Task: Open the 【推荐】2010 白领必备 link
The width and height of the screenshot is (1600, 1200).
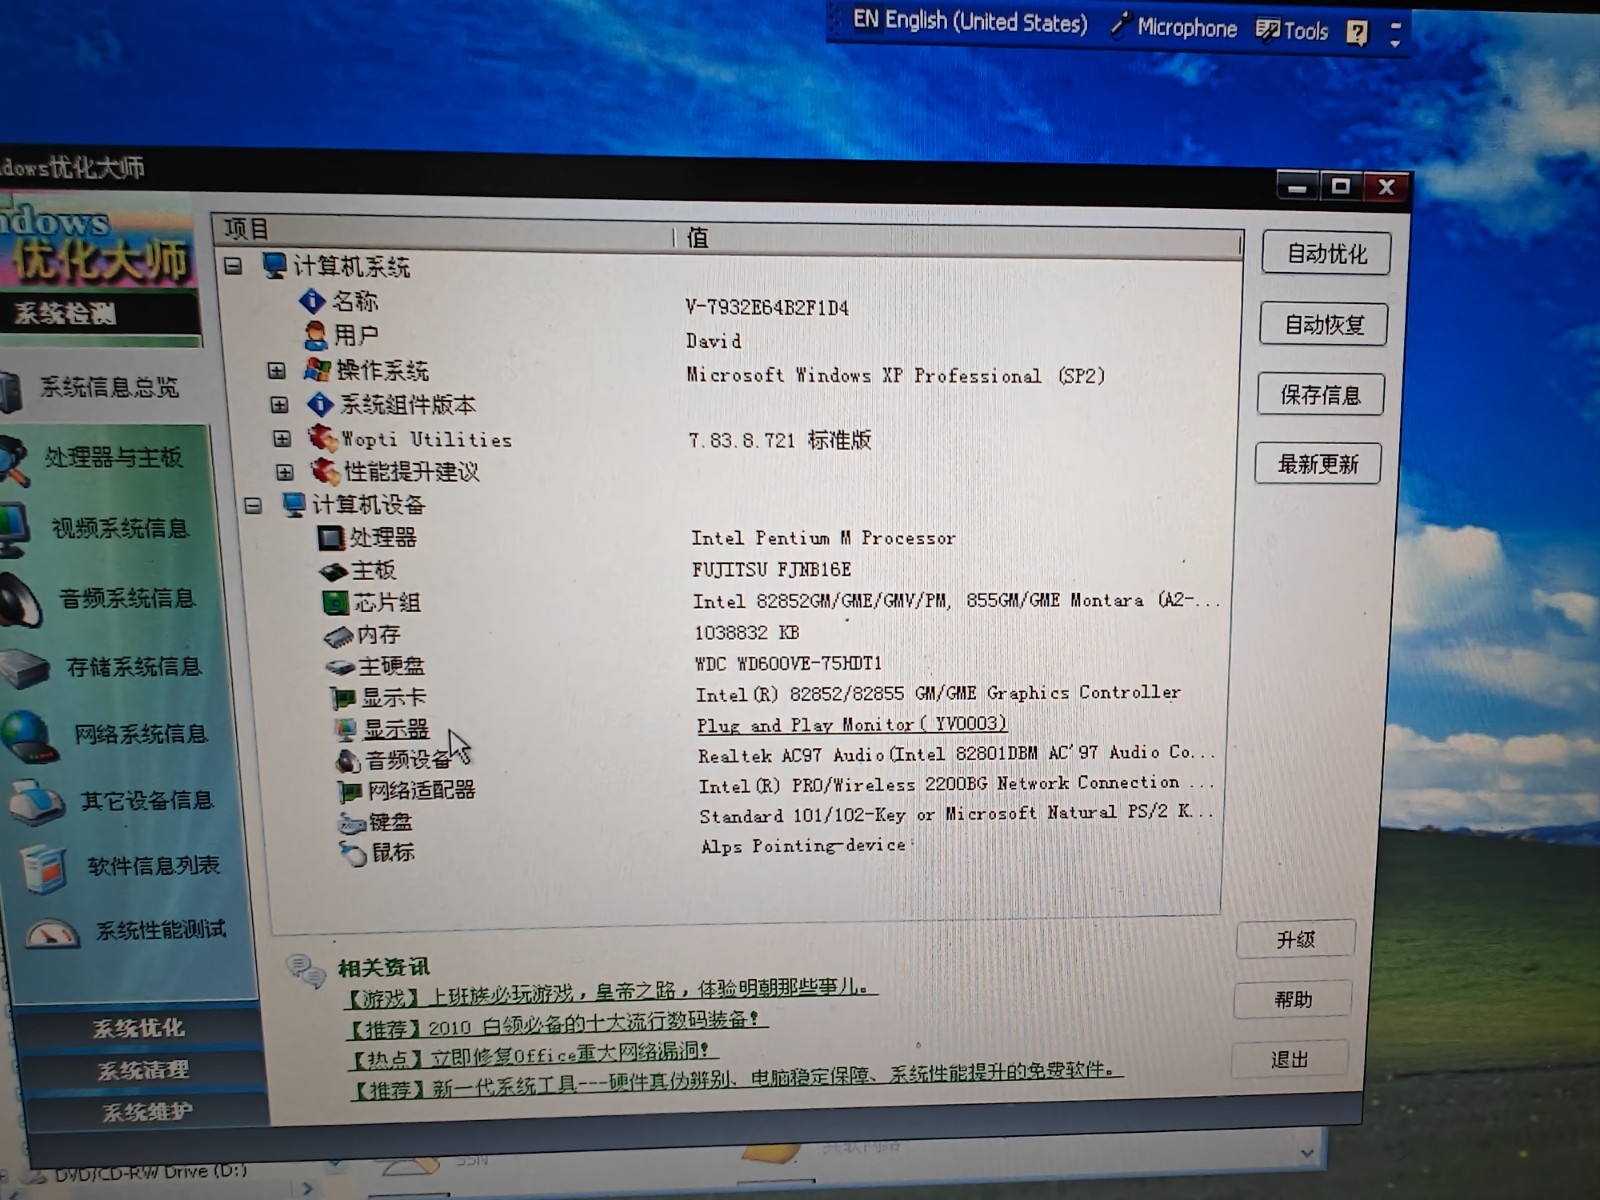Action: click(x=555, y=1024)
